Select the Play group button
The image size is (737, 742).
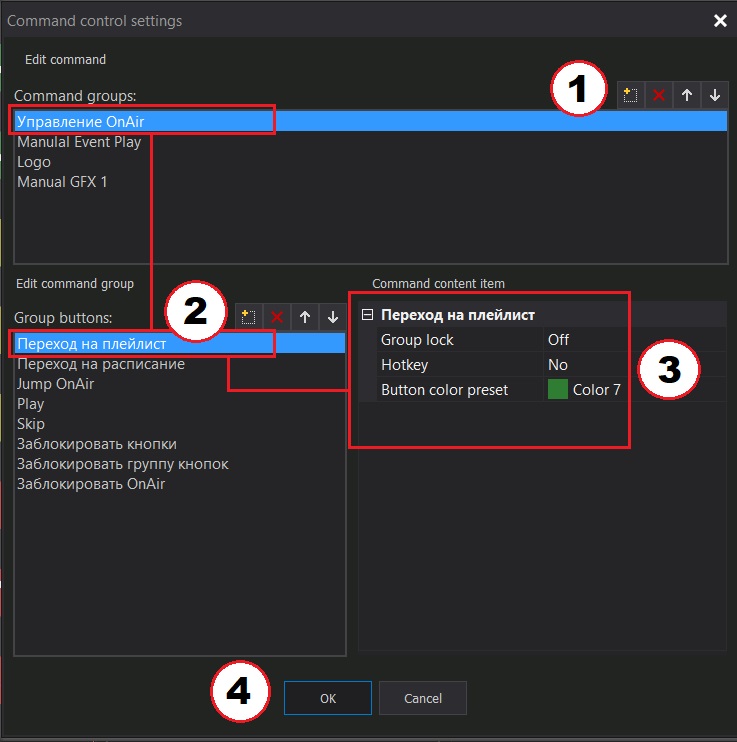coord(180,404)
